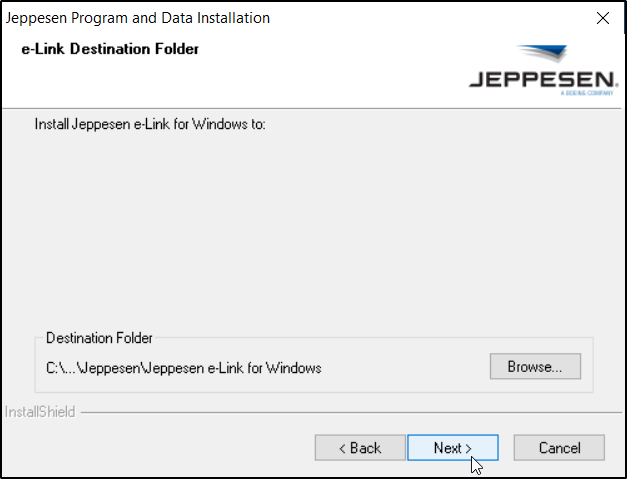Click the InstallShield label
This screenshot has width=627, height=479.
[40, 411]
